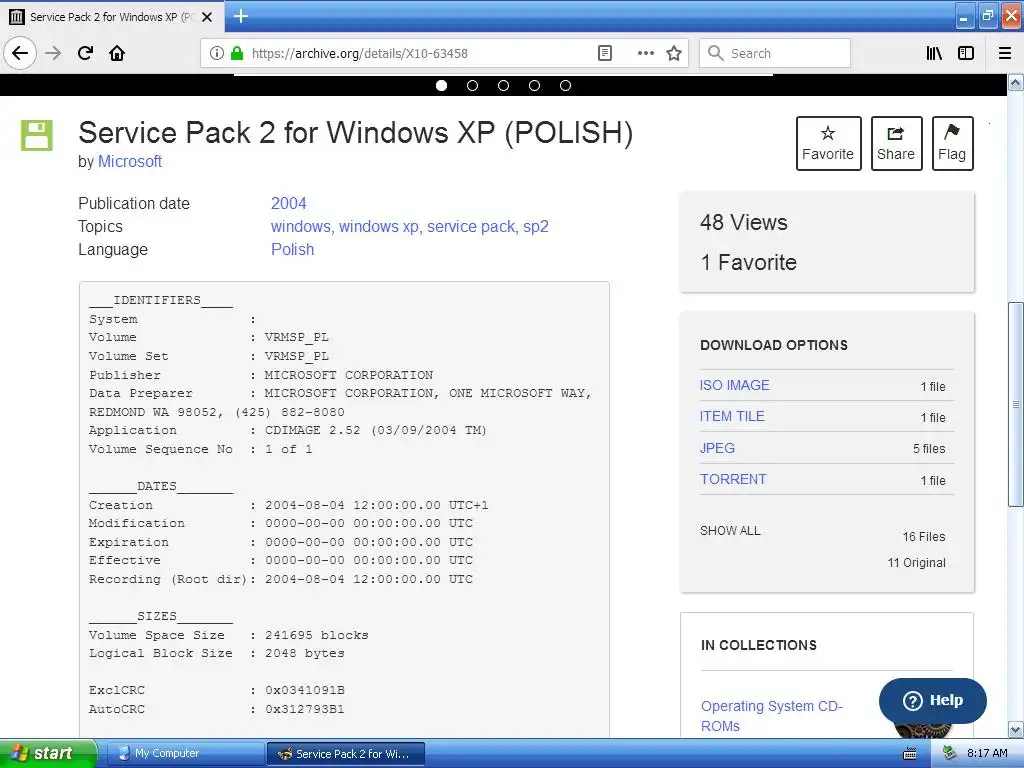Click the green secure padlock icon
The height and width of the screenshot is (768, 1024).
pos(237,53)
